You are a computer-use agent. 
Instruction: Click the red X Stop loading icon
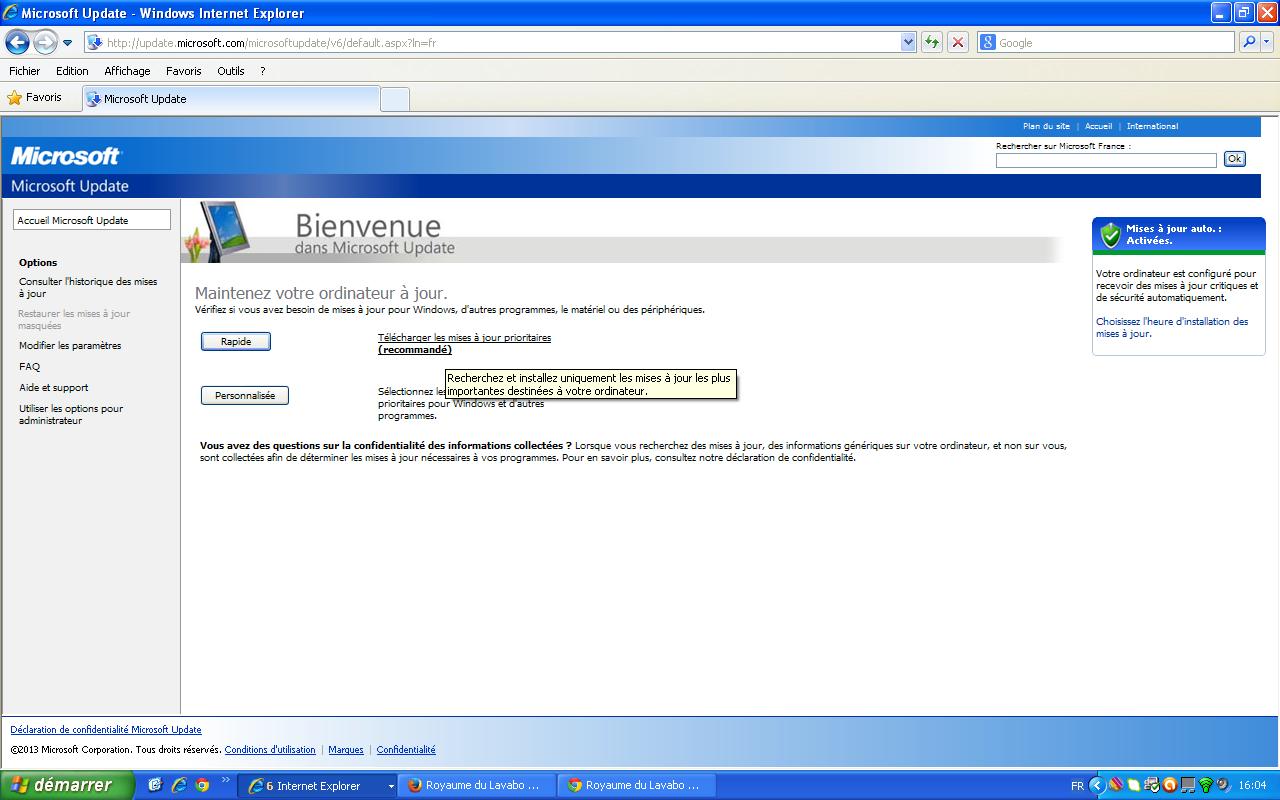(958, 42)
